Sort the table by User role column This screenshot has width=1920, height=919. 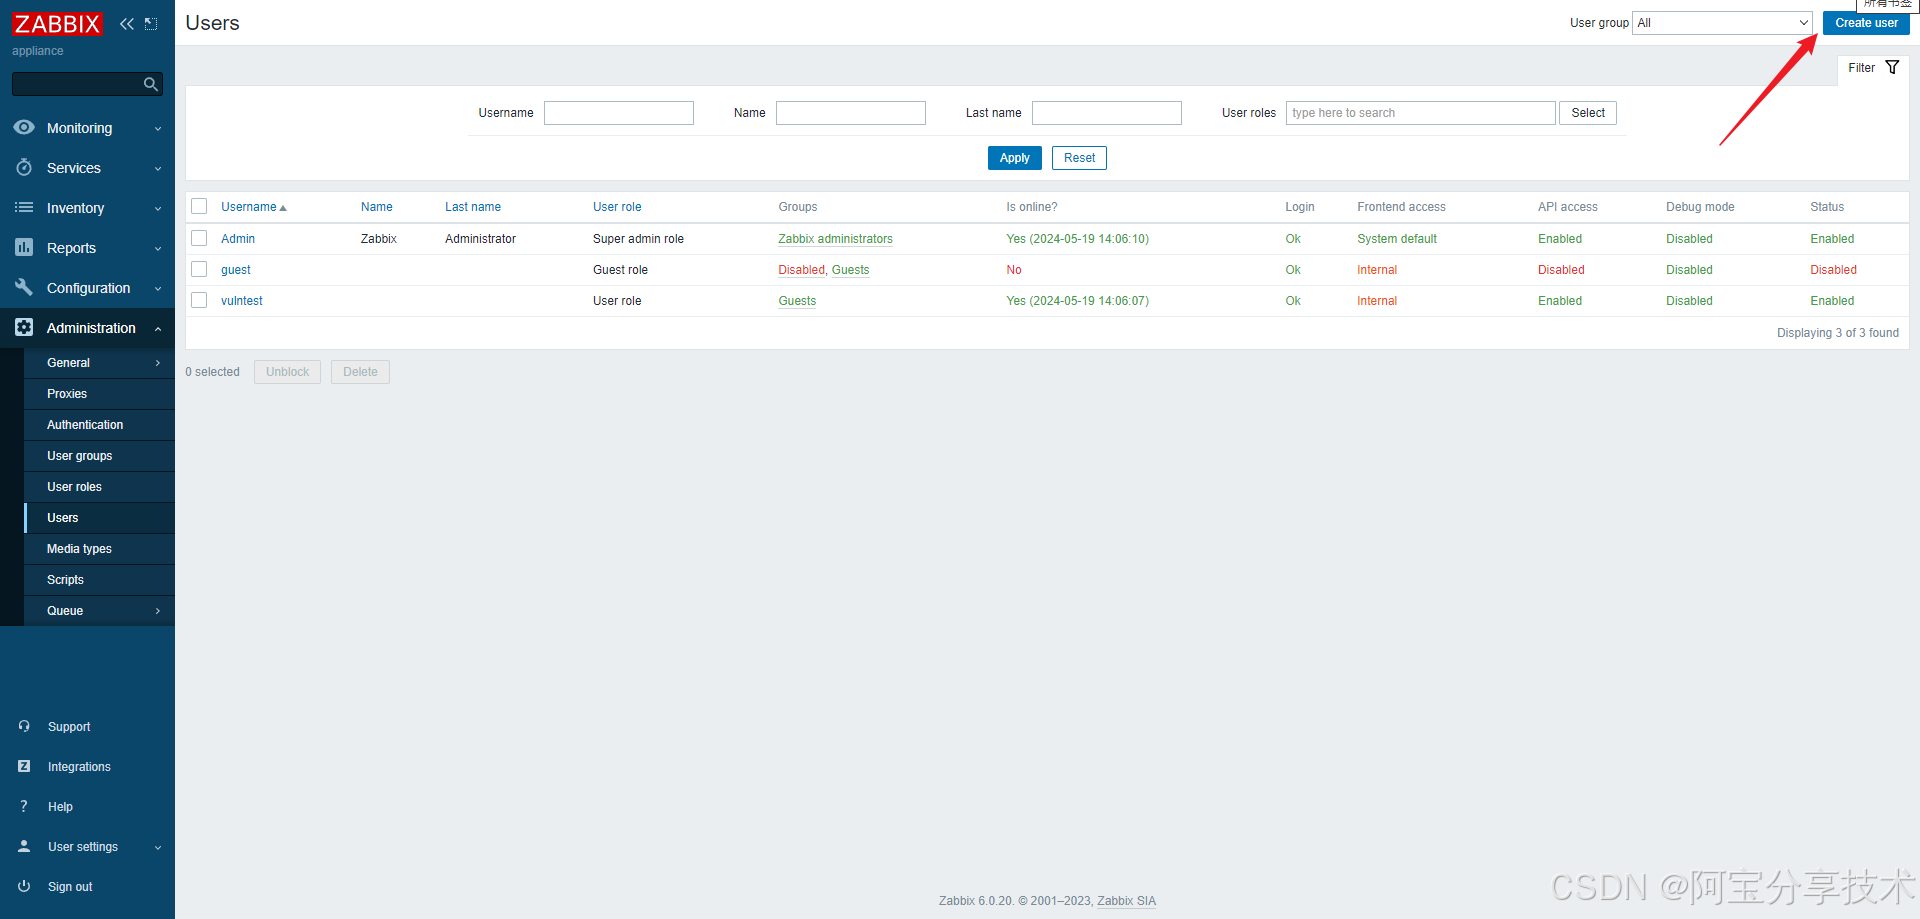pos(617,207)
